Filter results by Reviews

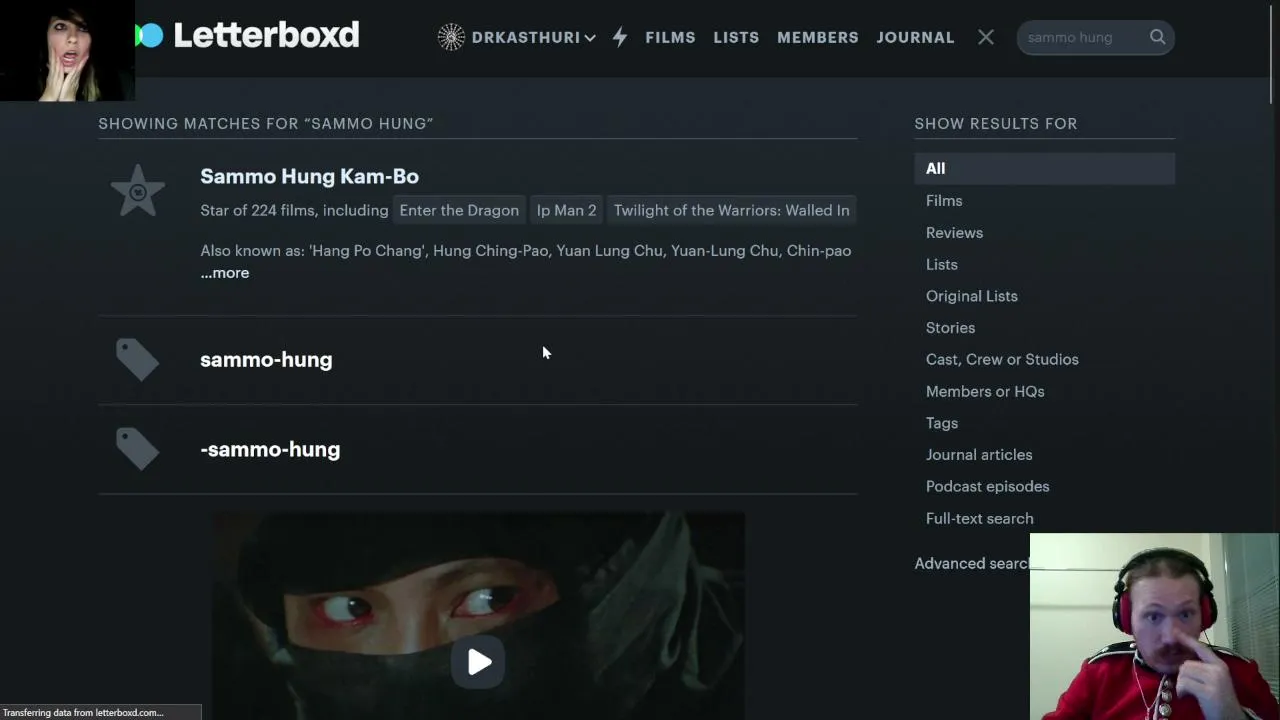(954, 233)
